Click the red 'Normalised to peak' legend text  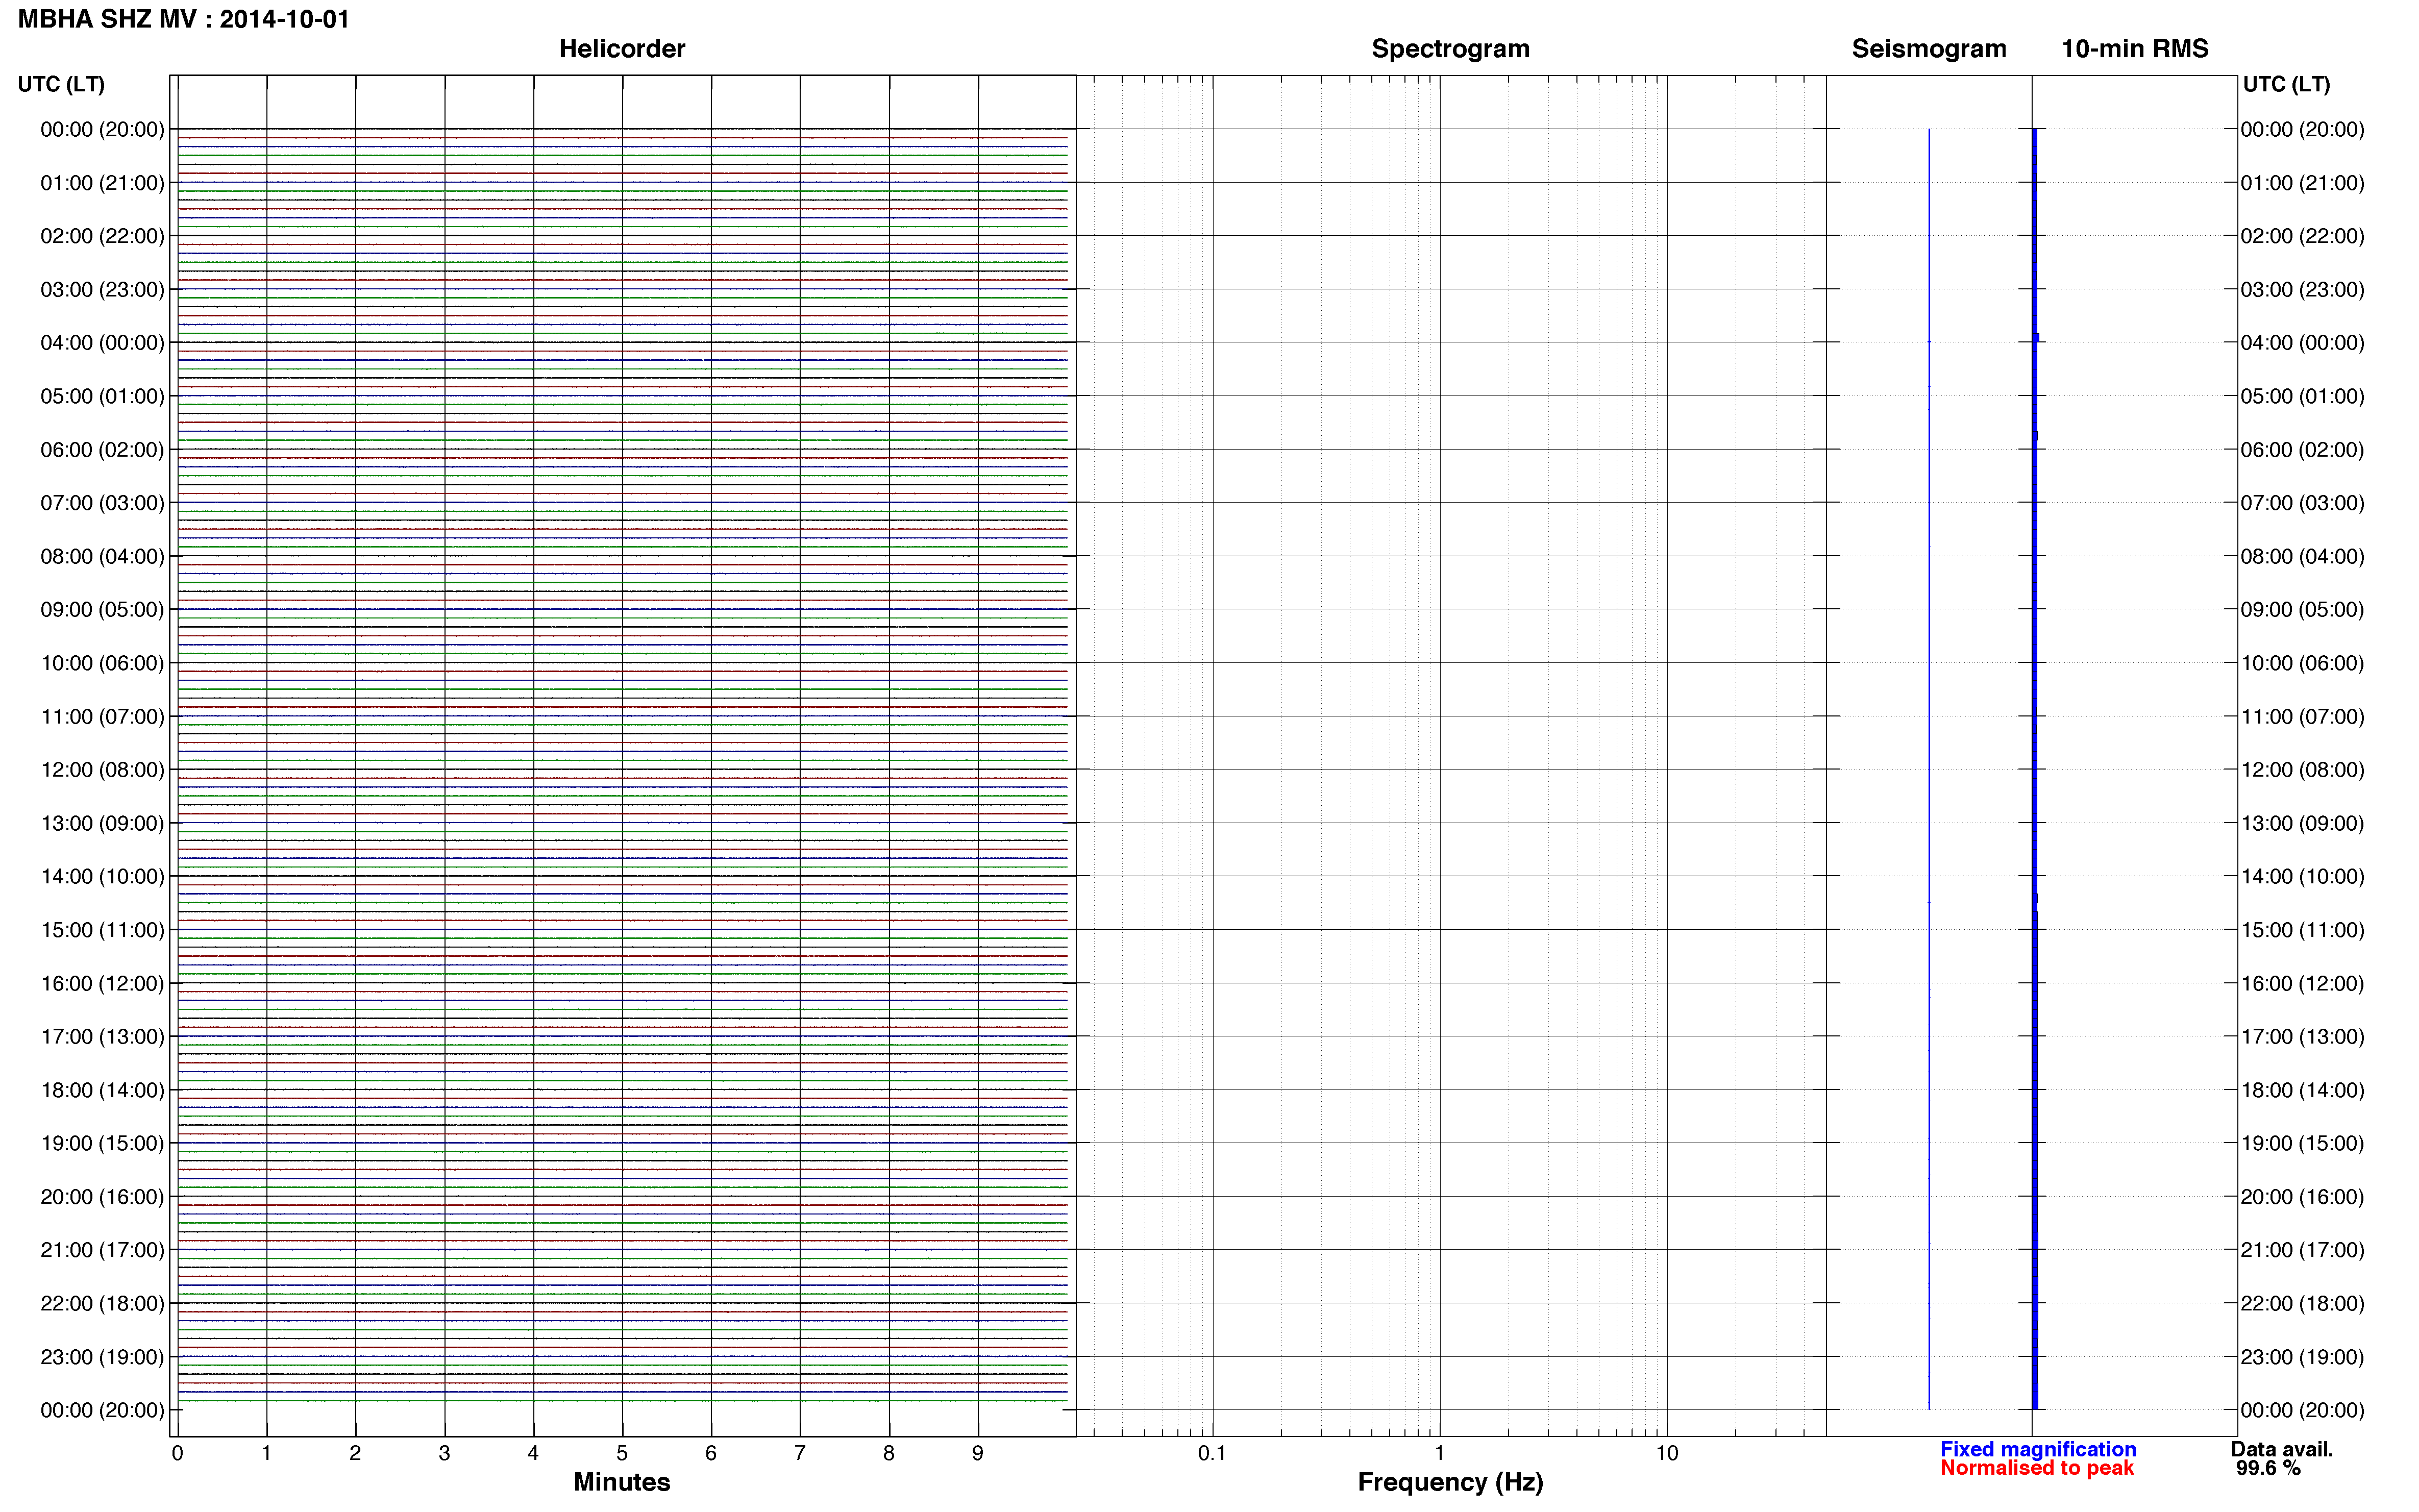pos(2037,1468)
